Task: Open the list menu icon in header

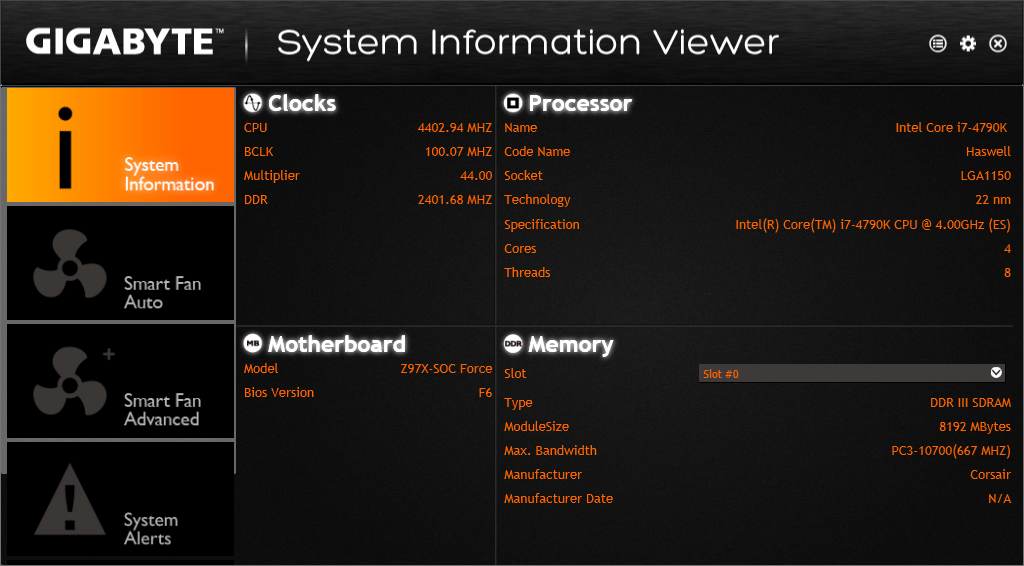Action: coord(938,44)
